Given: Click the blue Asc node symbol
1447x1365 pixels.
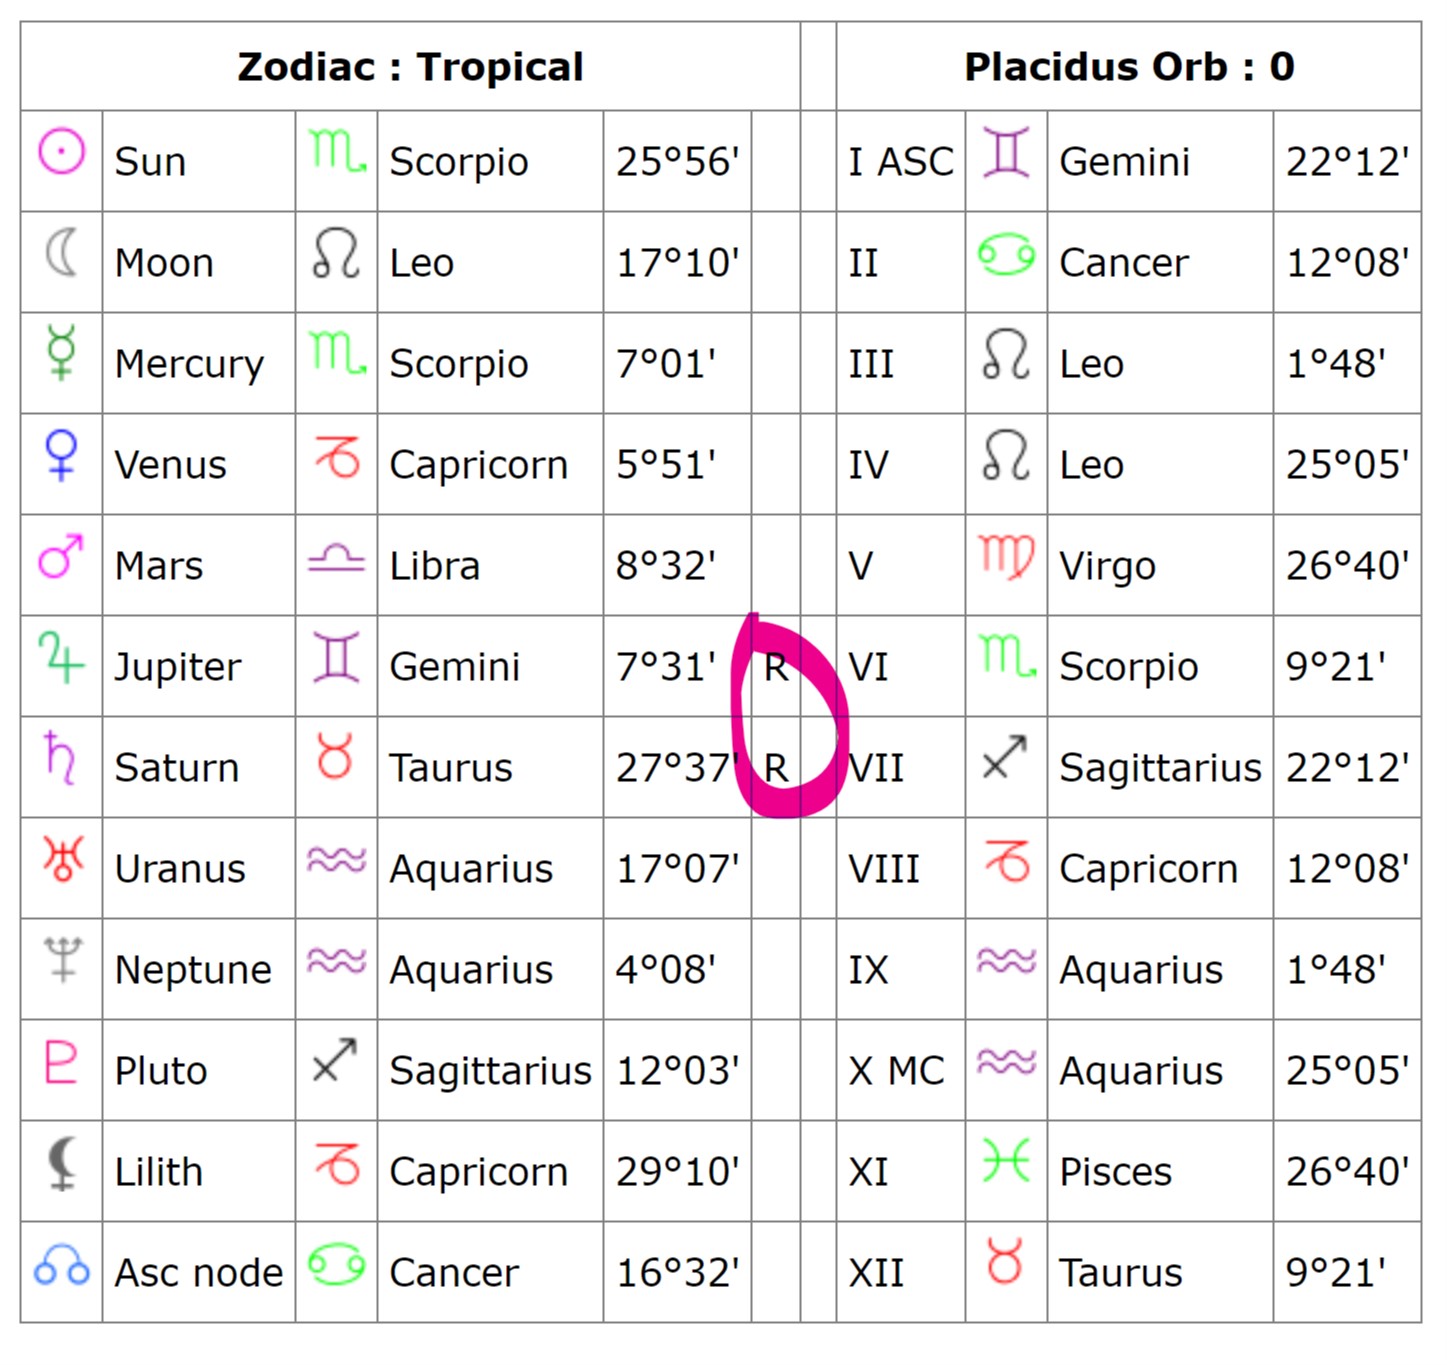Looking at the screenshot, I should [61, 1267].
